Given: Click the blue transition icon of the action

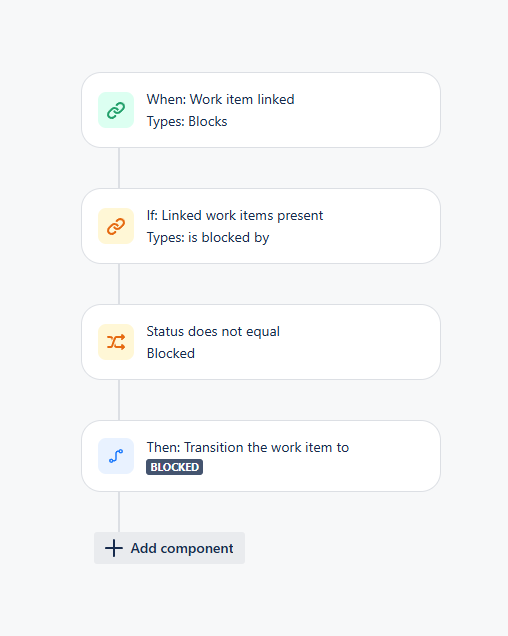Looking at the screenshot, I should pyautogui.click(x=116, y=456).
